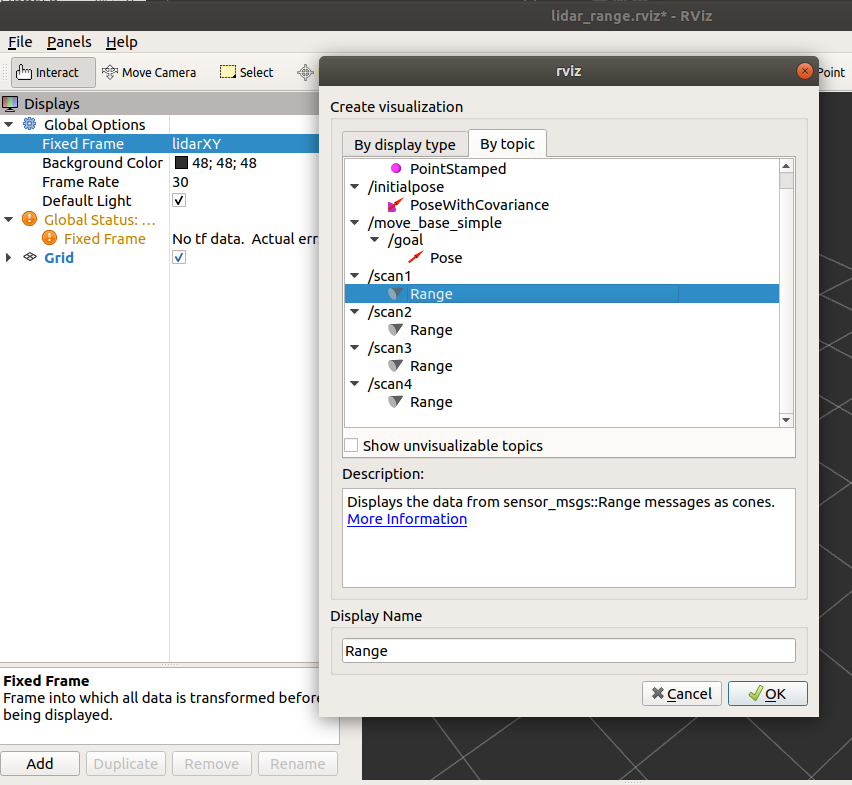The image size is (852, 785).
Task: Collapse the /initialpose topic
Action: click(x=355, y=186)
